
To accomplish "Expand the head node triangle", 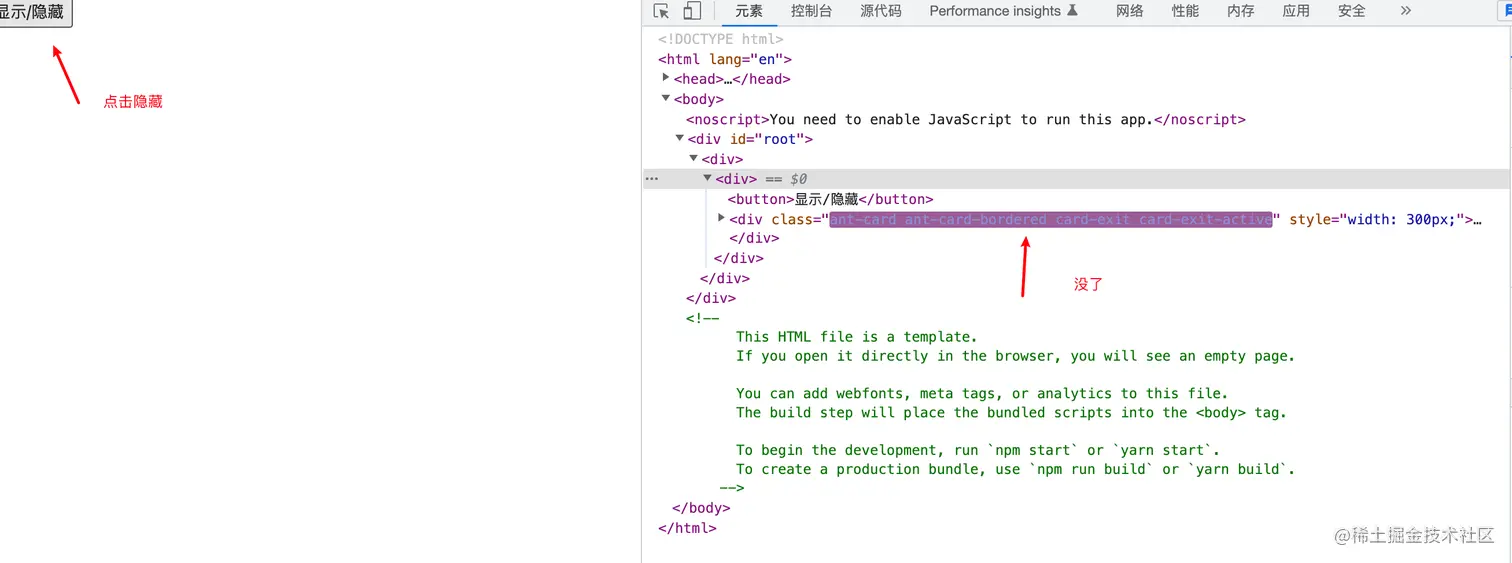I will [x=666, y=78].
